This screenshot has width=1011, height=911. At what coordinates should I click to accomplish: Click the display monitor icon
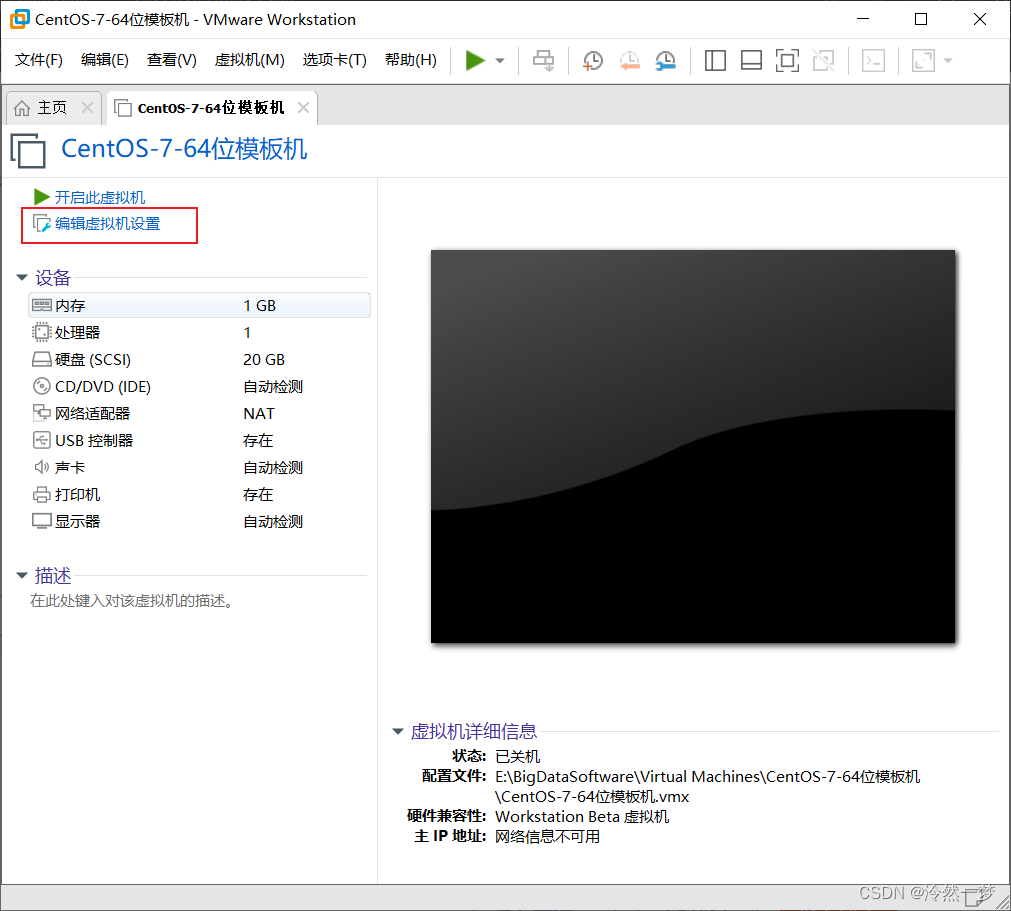tap(42, 521)
